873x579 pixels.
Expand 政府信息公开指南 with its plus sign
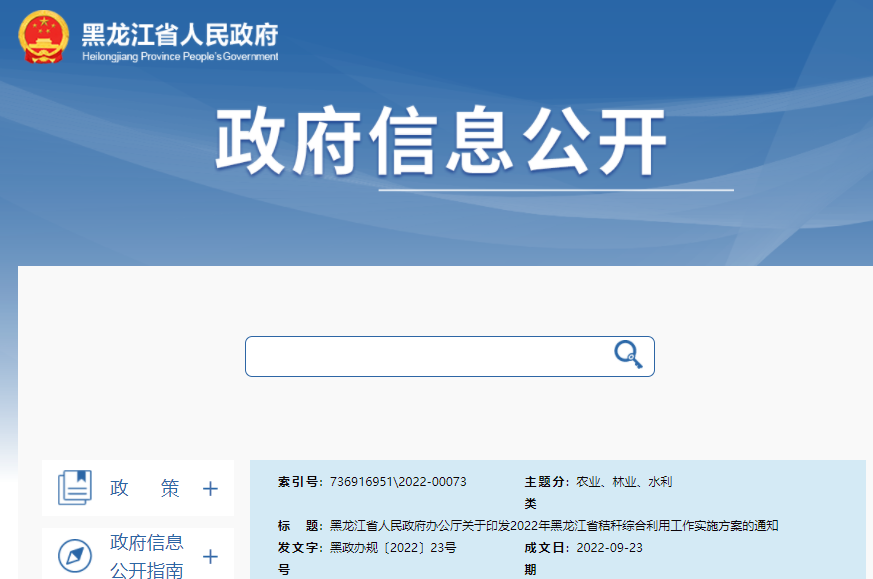210,557
